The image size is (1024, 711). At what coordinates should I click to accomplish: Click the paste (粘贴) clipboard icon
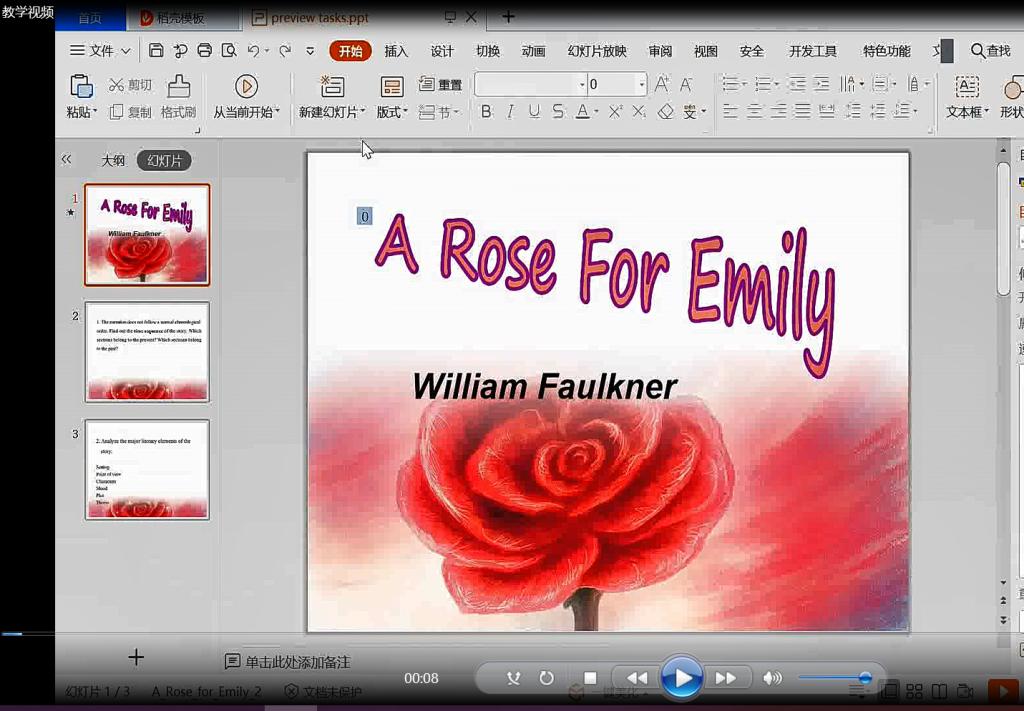point(80,87)
